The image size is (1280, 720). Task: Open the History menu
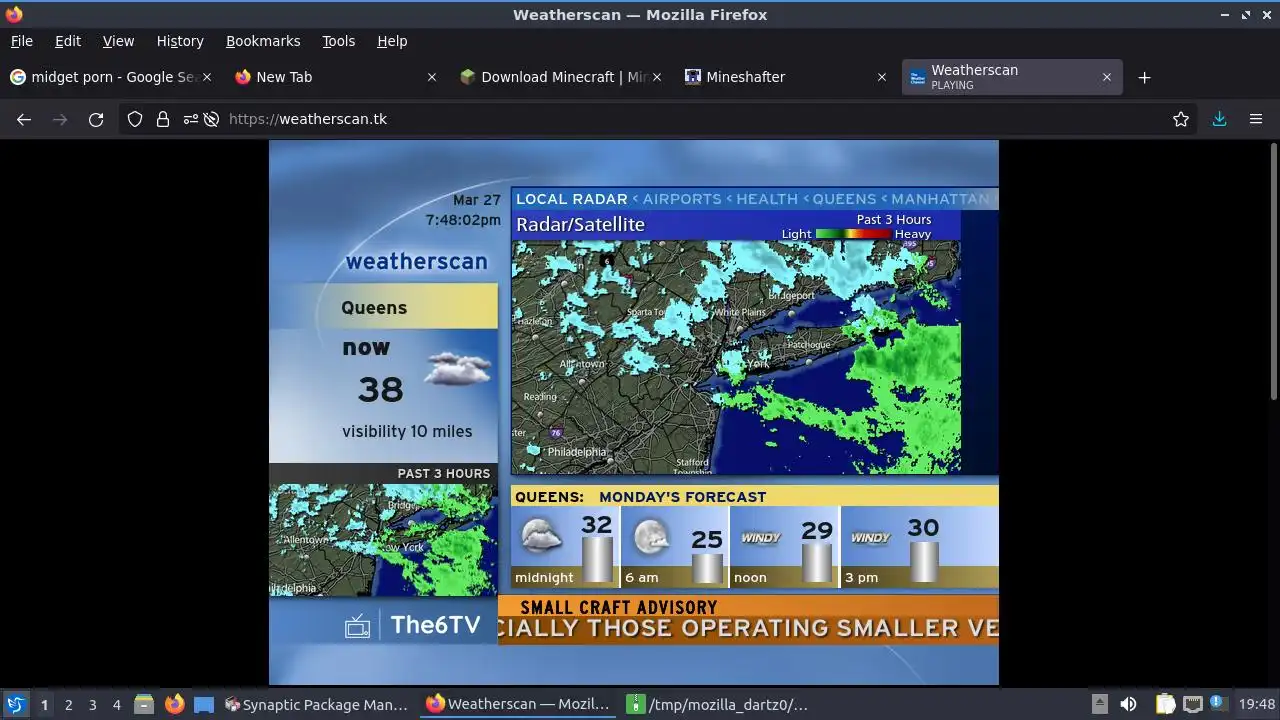[180, 41]
